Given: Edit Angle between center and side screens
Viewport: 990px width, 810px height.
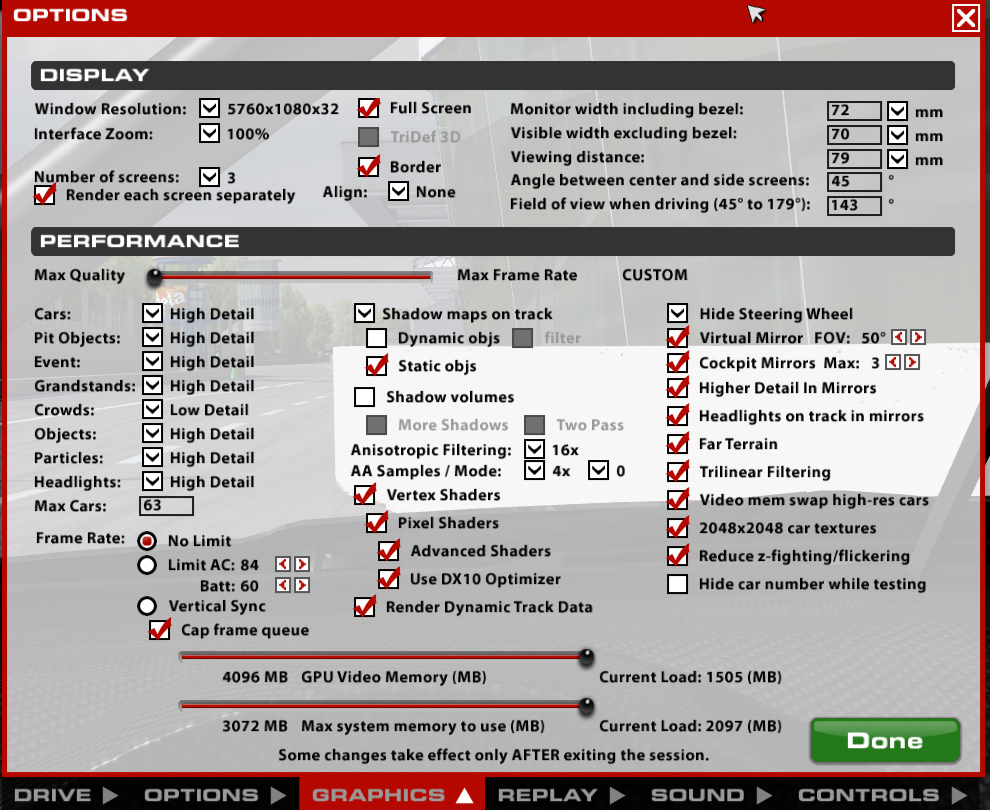Looking at the screenshot, I should pos(854,182).
